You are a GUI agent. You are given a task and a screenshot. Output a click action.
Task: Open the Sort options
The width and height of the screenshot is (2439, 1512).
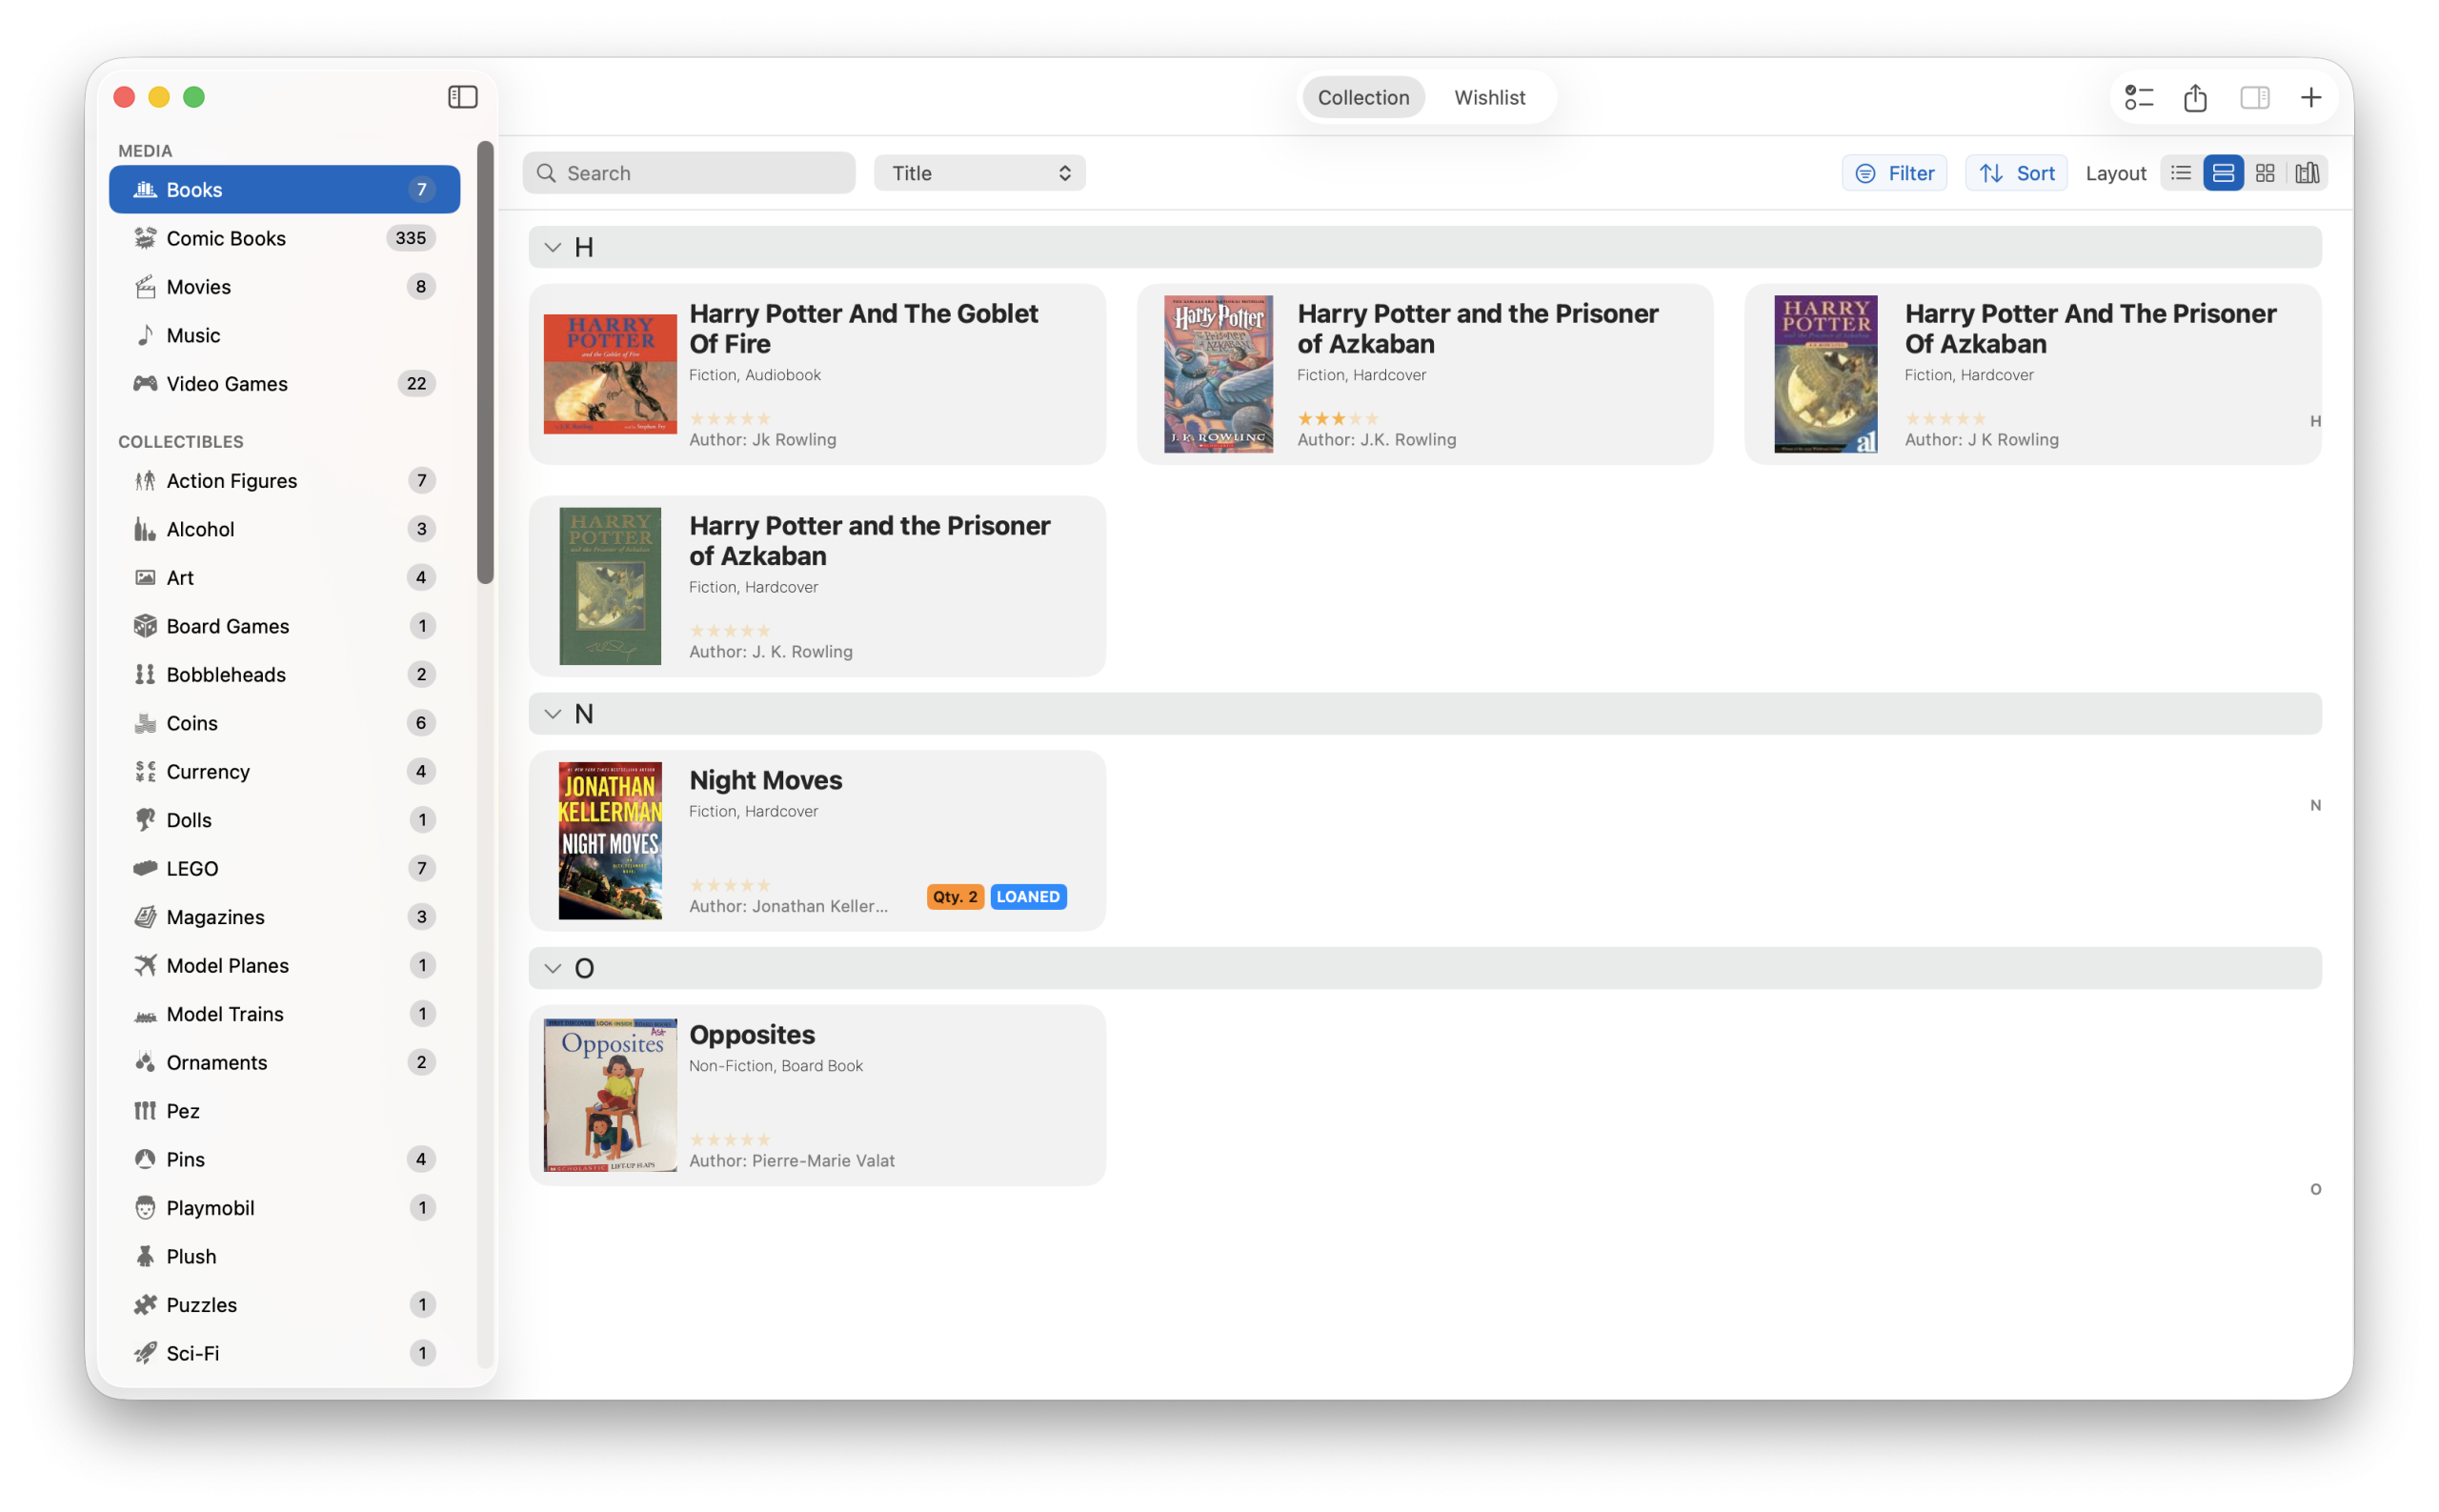tap(2016, 172)
